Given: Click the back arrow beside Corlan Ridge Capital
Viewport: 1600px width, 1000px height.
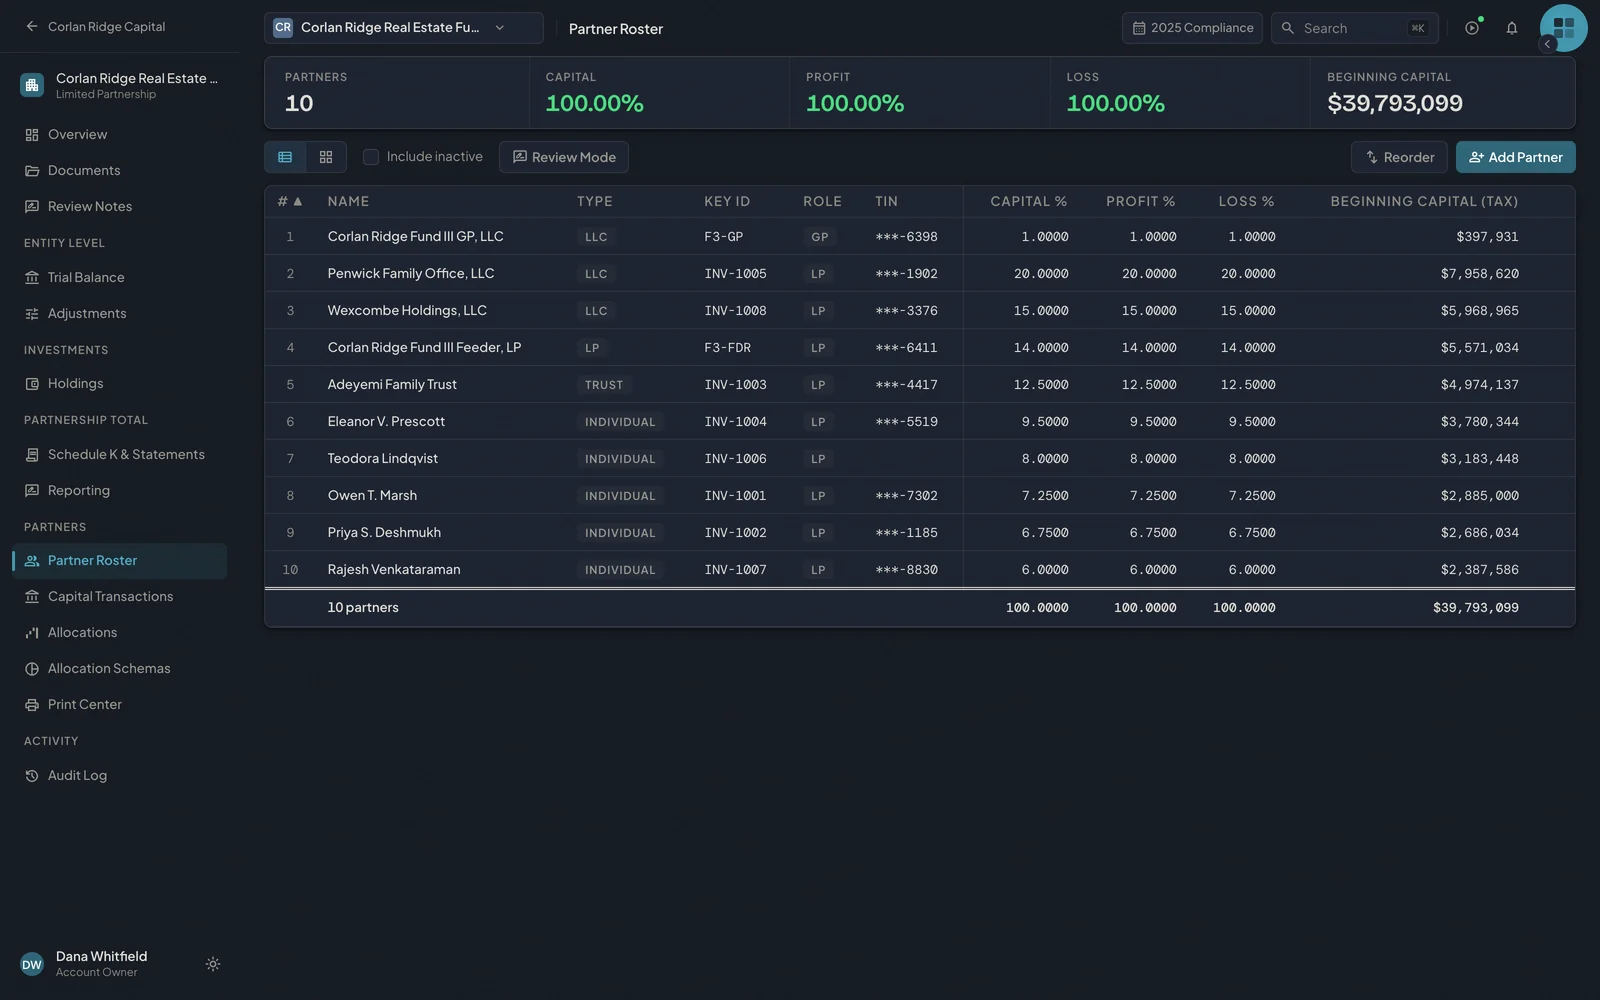Looking at the screenshot, I should [32, 27].
